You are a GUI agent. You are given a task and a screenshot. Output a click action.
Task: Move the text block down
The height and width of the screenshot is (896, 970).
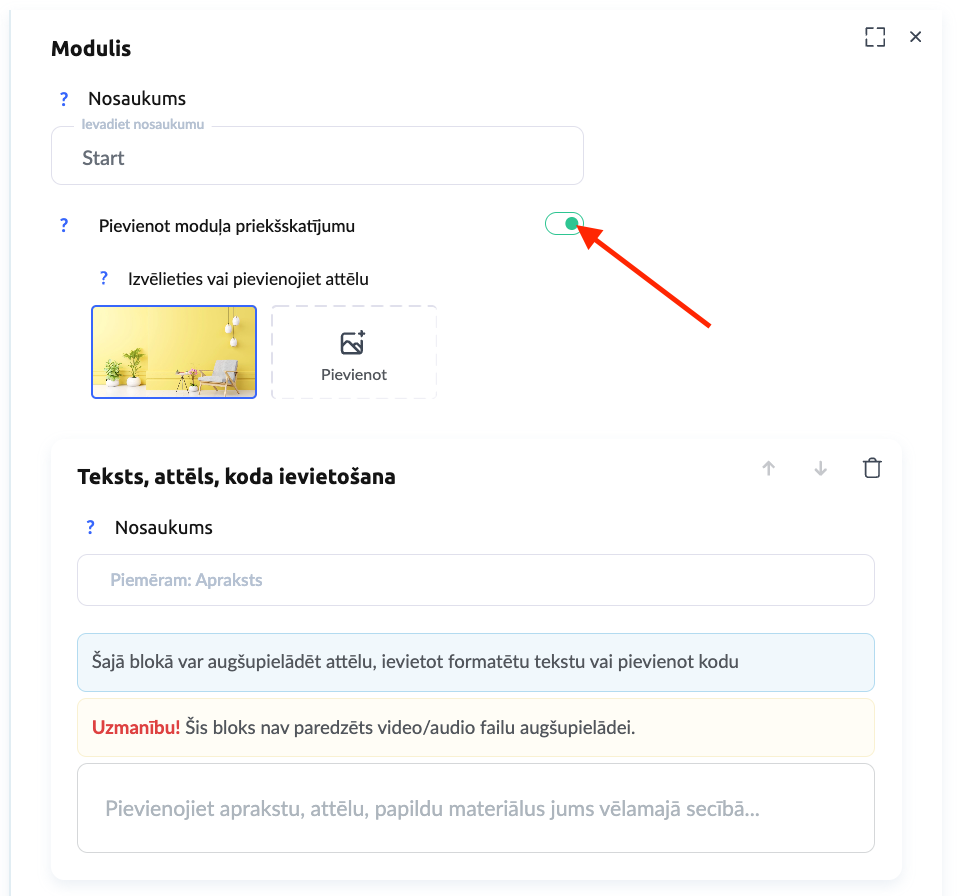pyautogui.click(x=821, y=468)
